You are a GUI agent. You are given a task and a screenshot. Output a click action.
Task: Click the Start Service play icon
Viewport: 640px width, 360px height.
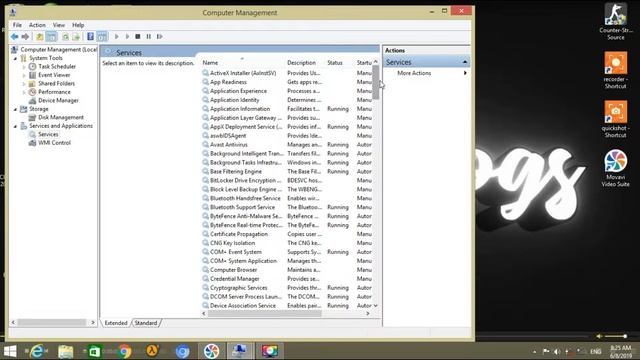click(x=117, y=37)
